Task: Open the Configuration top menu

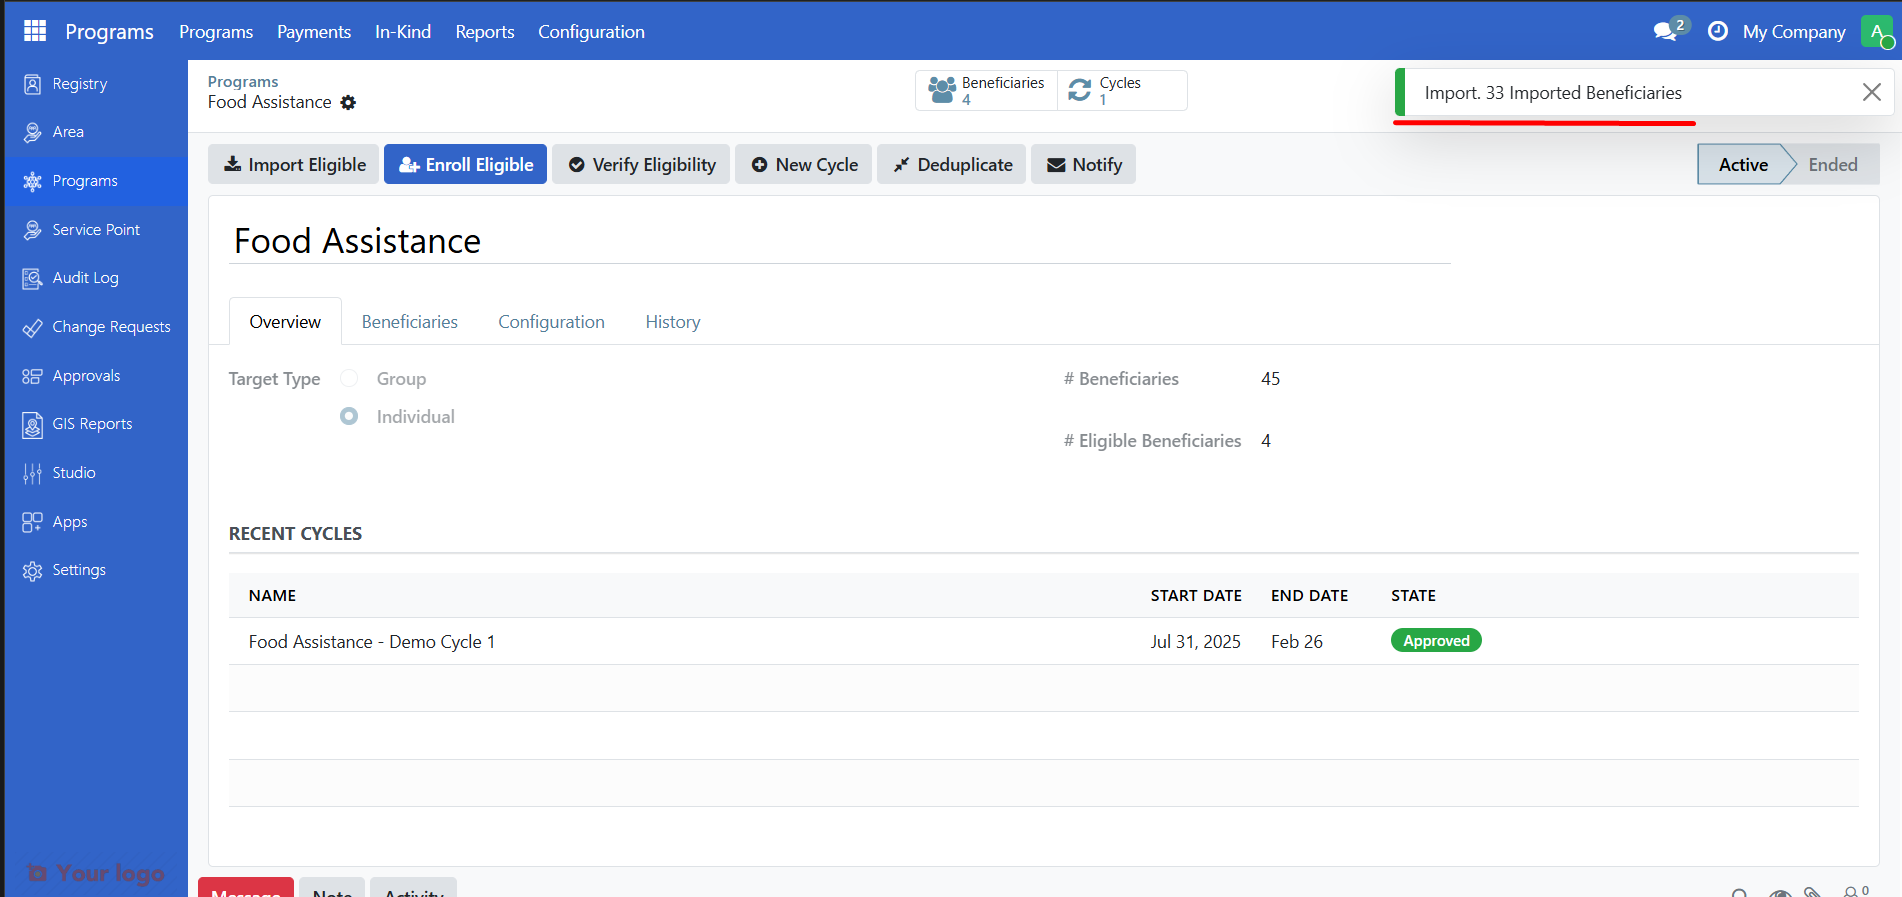Action: pyautogui.click(x=591, y=32)
